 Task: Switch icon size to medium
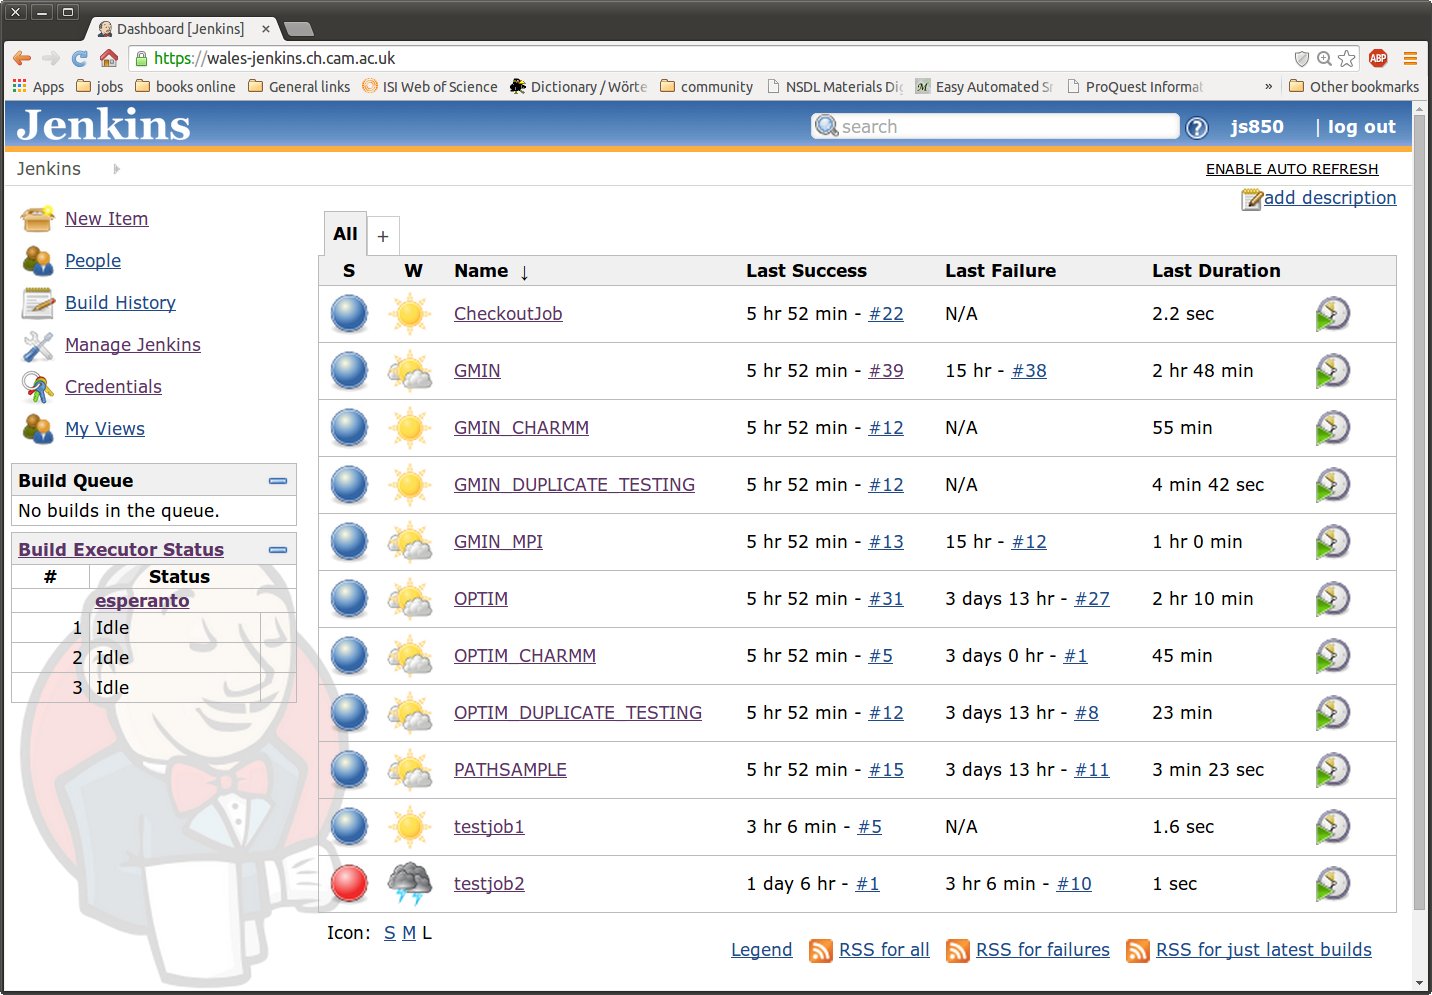point(408,933)
